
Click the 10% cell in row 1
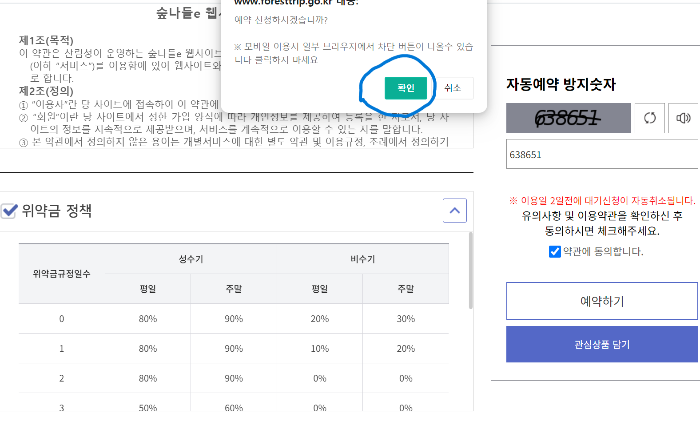click(320, 349)
